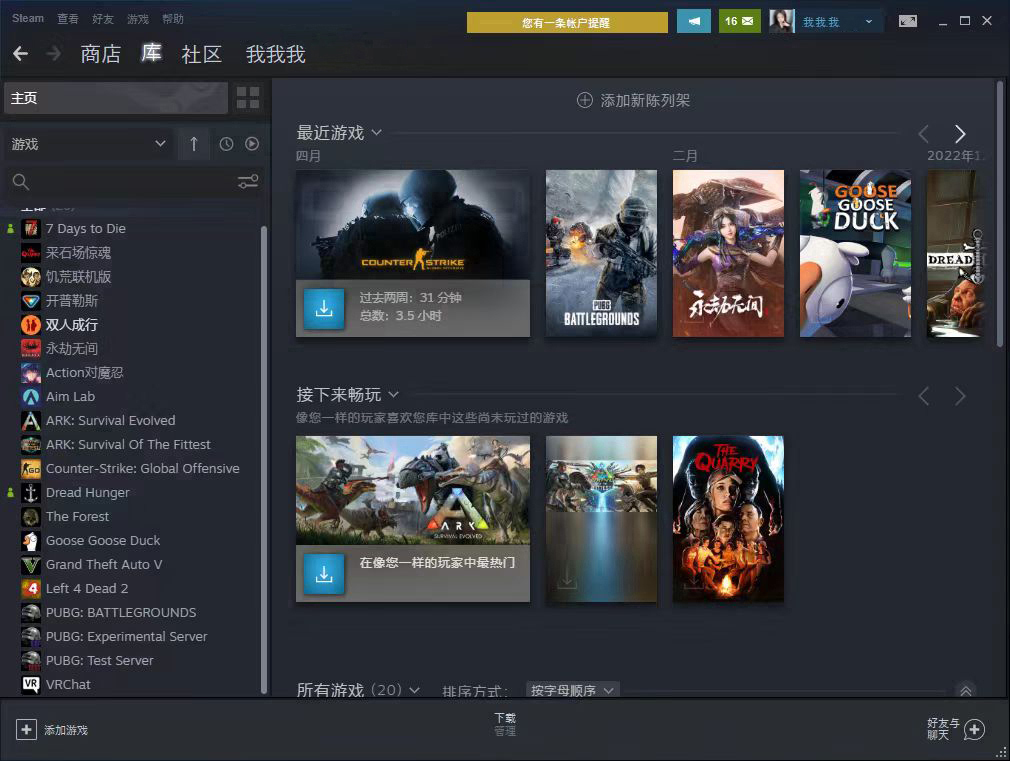This screenshot has height=761, width=1010.
Task: Go to the 商店 tab
Action: tap(100, 54)
